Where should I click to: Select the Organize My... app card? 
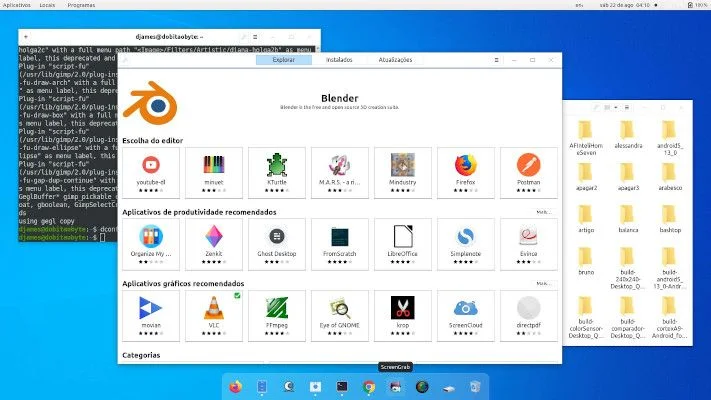[x=151, y=244]
